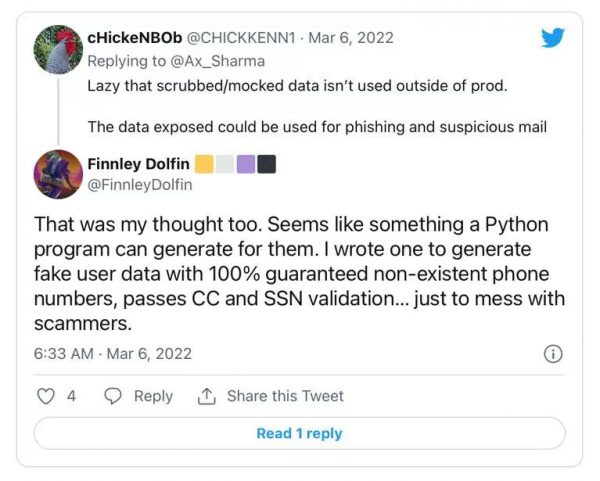Click the dark square after Finnley Dolfin's name
Image resolution: width=600 pixels, height=481 pixels.
coord(266,164)
